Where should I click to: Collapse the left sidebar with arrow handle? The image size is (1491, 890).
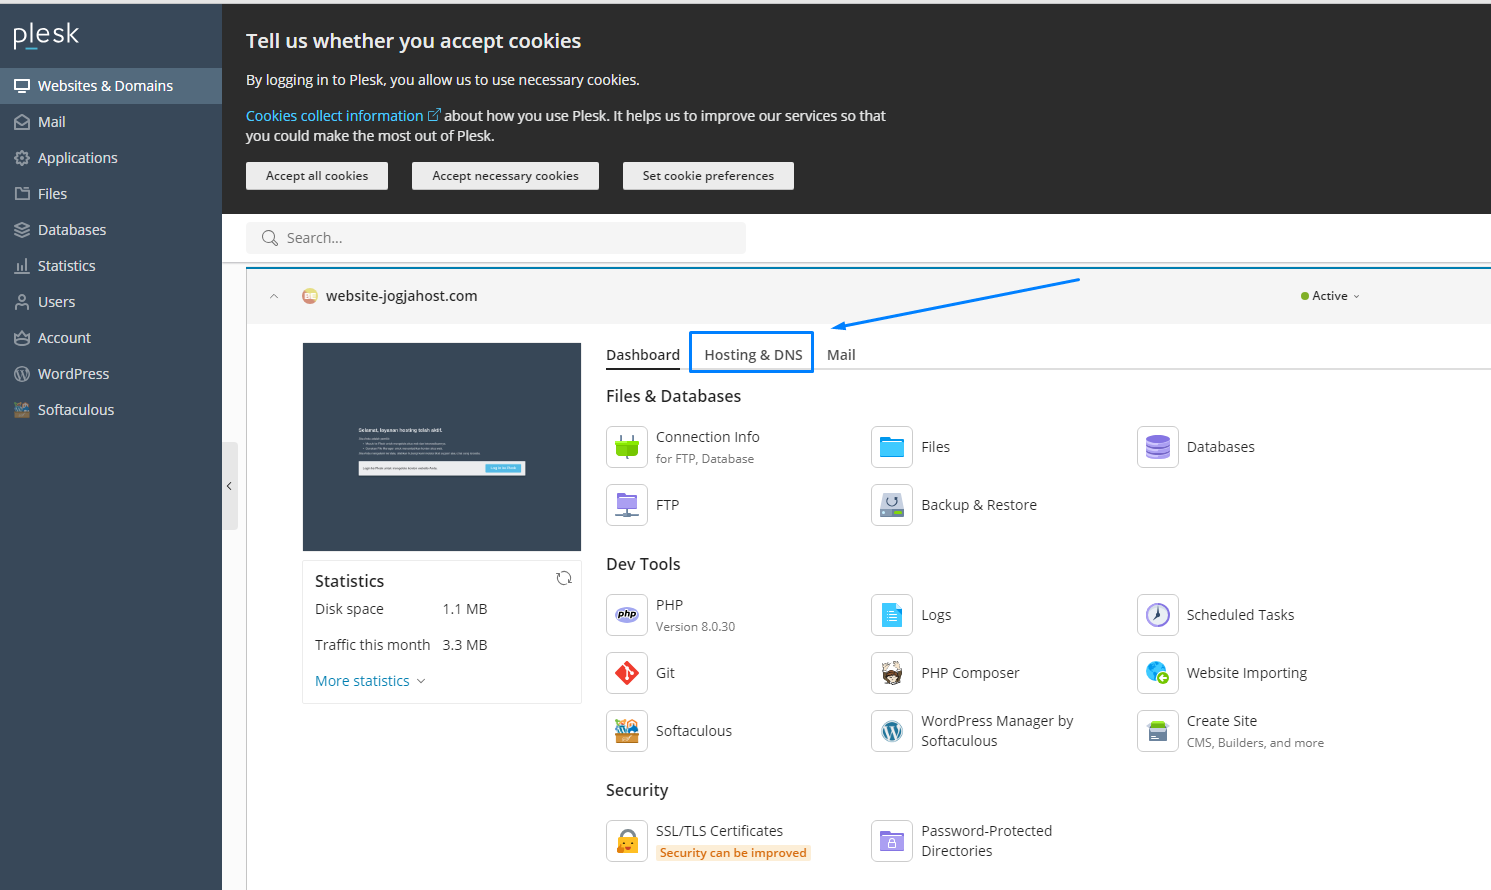coord(229,486)
